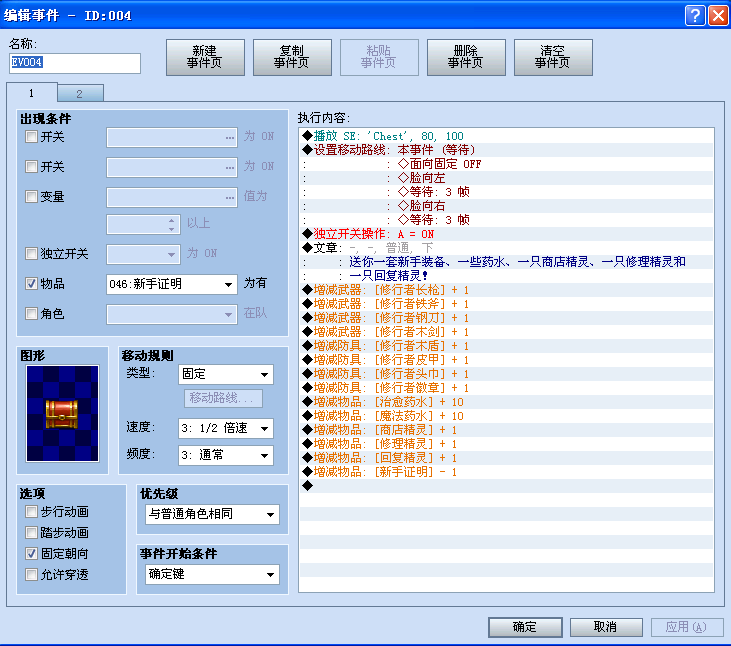Open the 类型 movement type dropdown
731x646 pixels.
click(226, 374)
